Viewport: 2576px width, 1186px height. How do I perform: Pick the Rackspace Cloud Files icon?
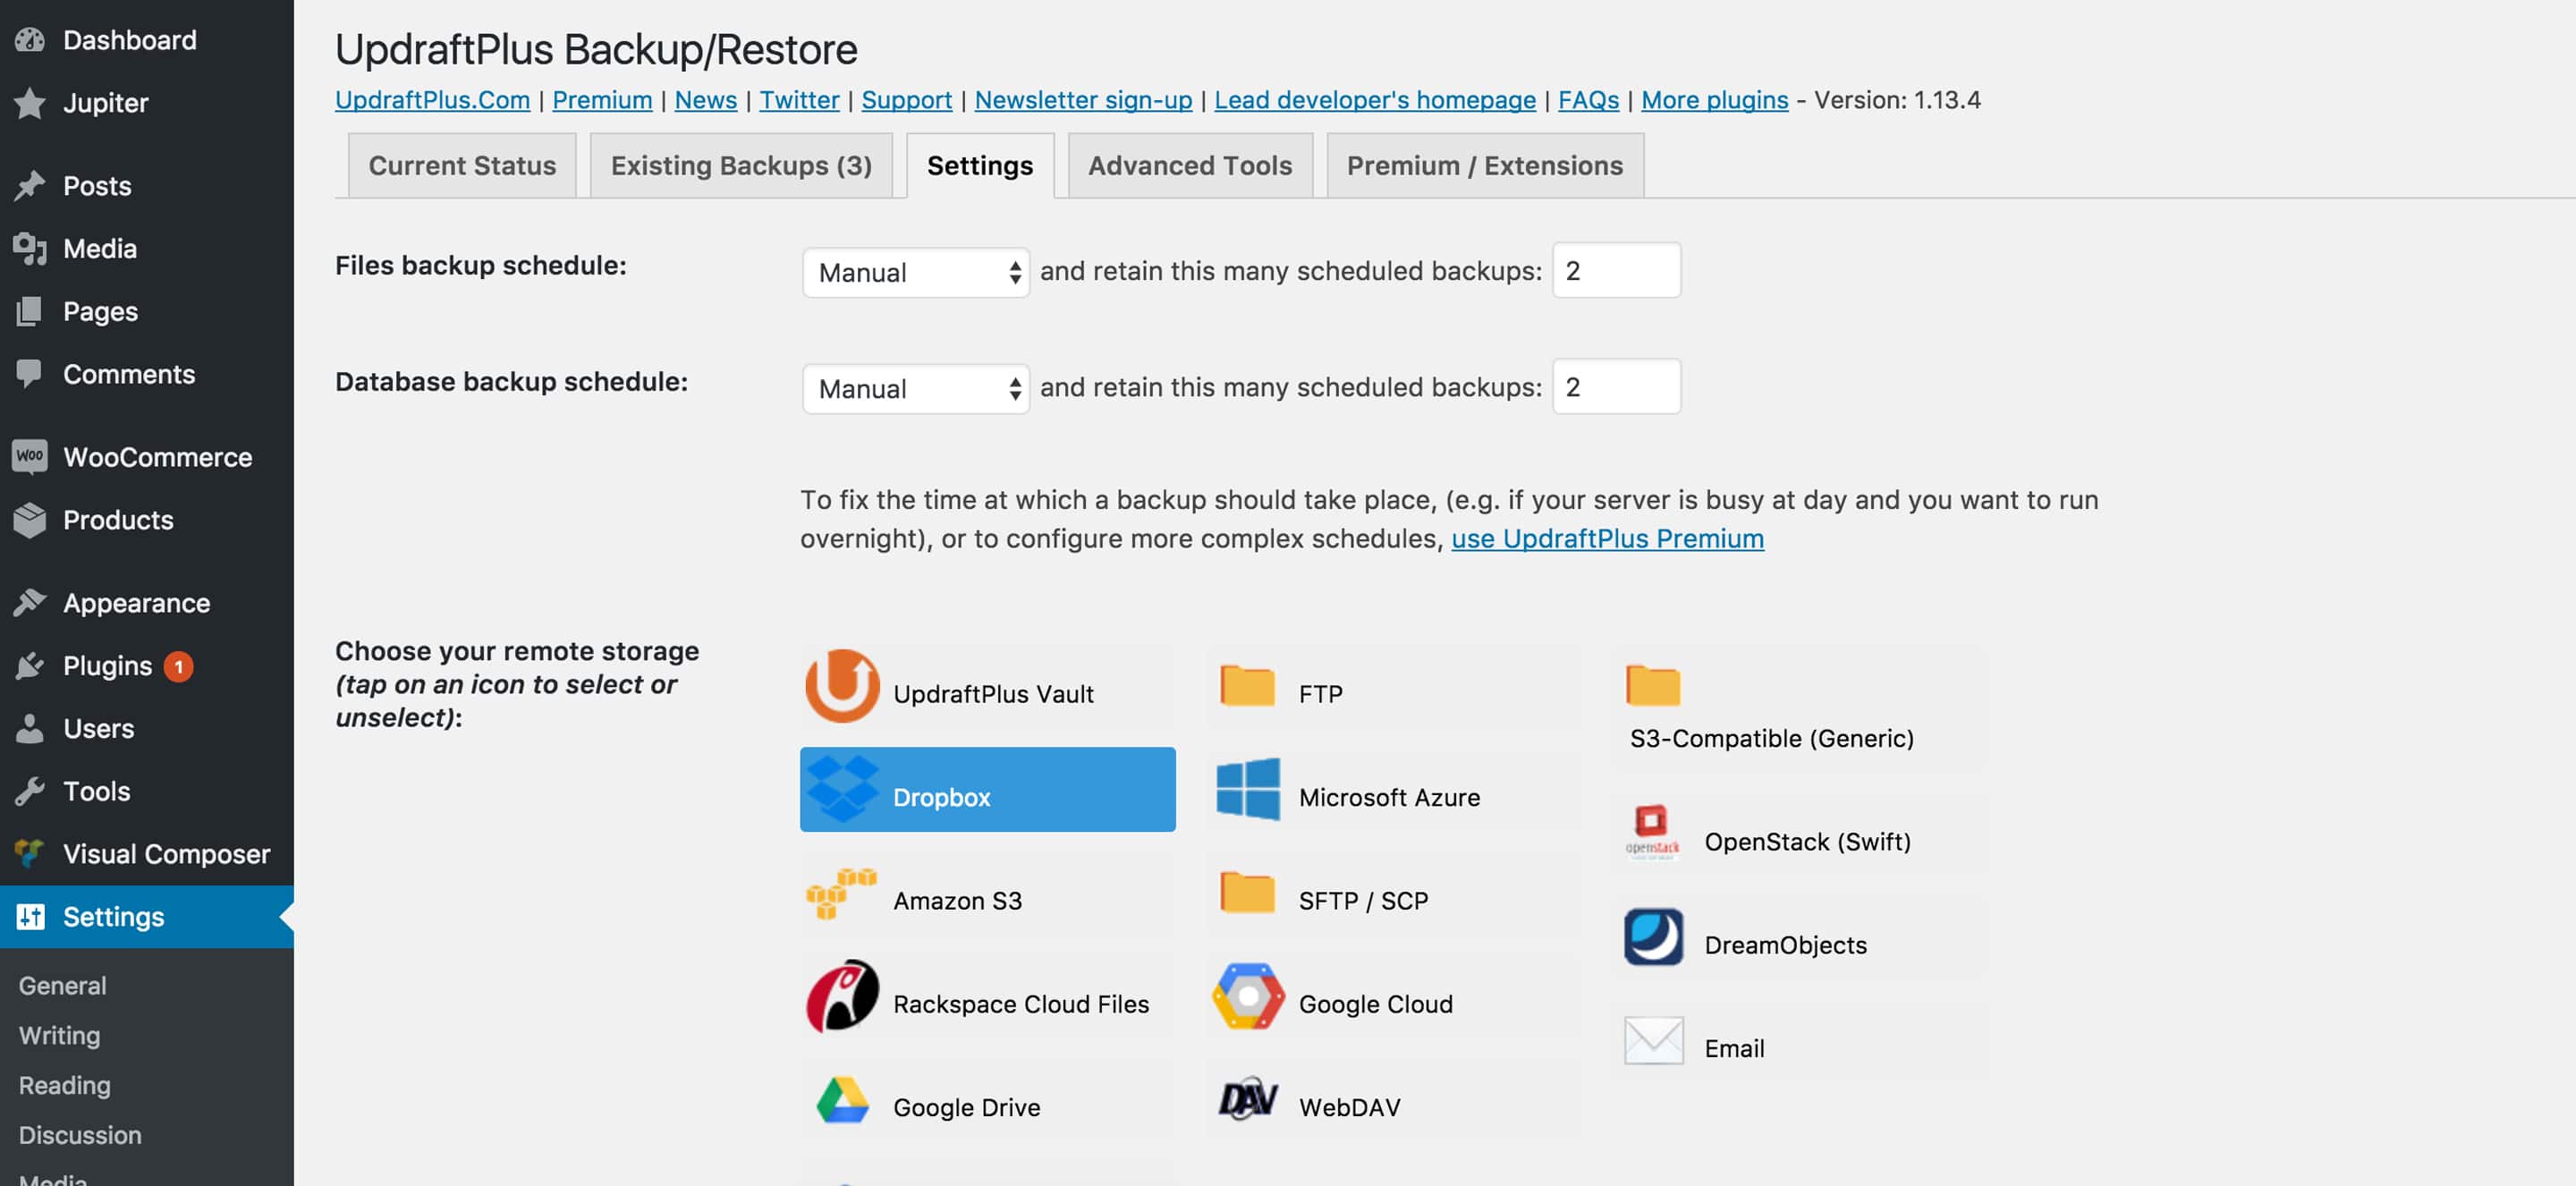tap(842, 996)
